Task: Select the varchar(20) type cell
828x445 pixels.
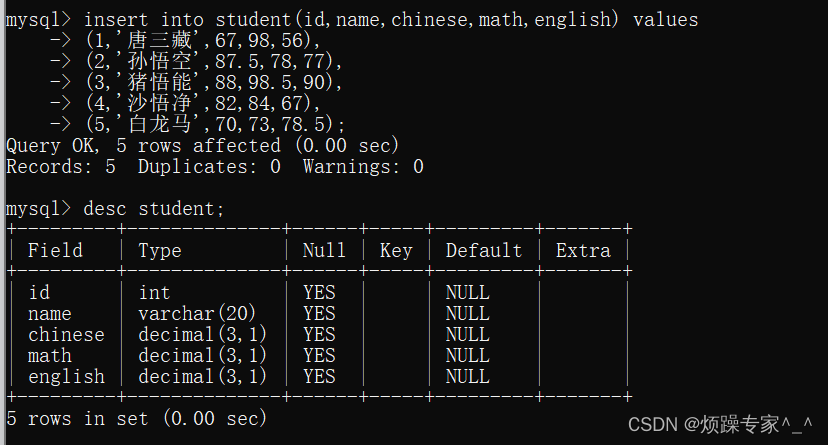Action: point(197,314)
